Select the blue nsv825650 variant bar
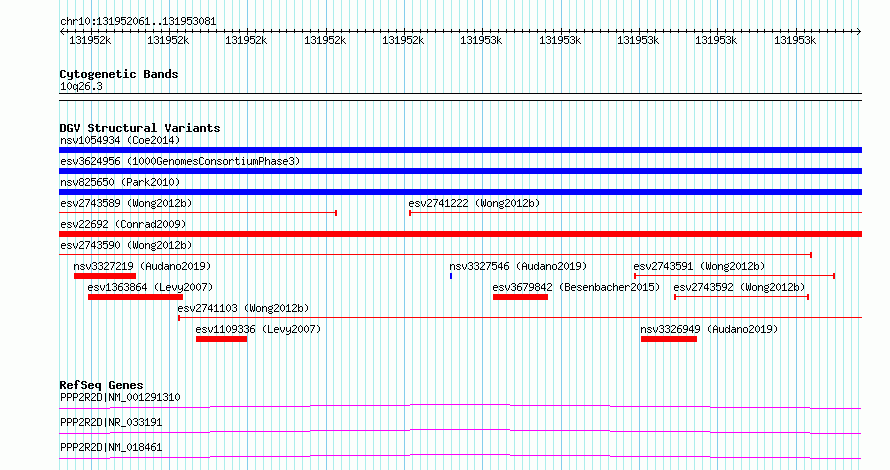 coord(460,192)
